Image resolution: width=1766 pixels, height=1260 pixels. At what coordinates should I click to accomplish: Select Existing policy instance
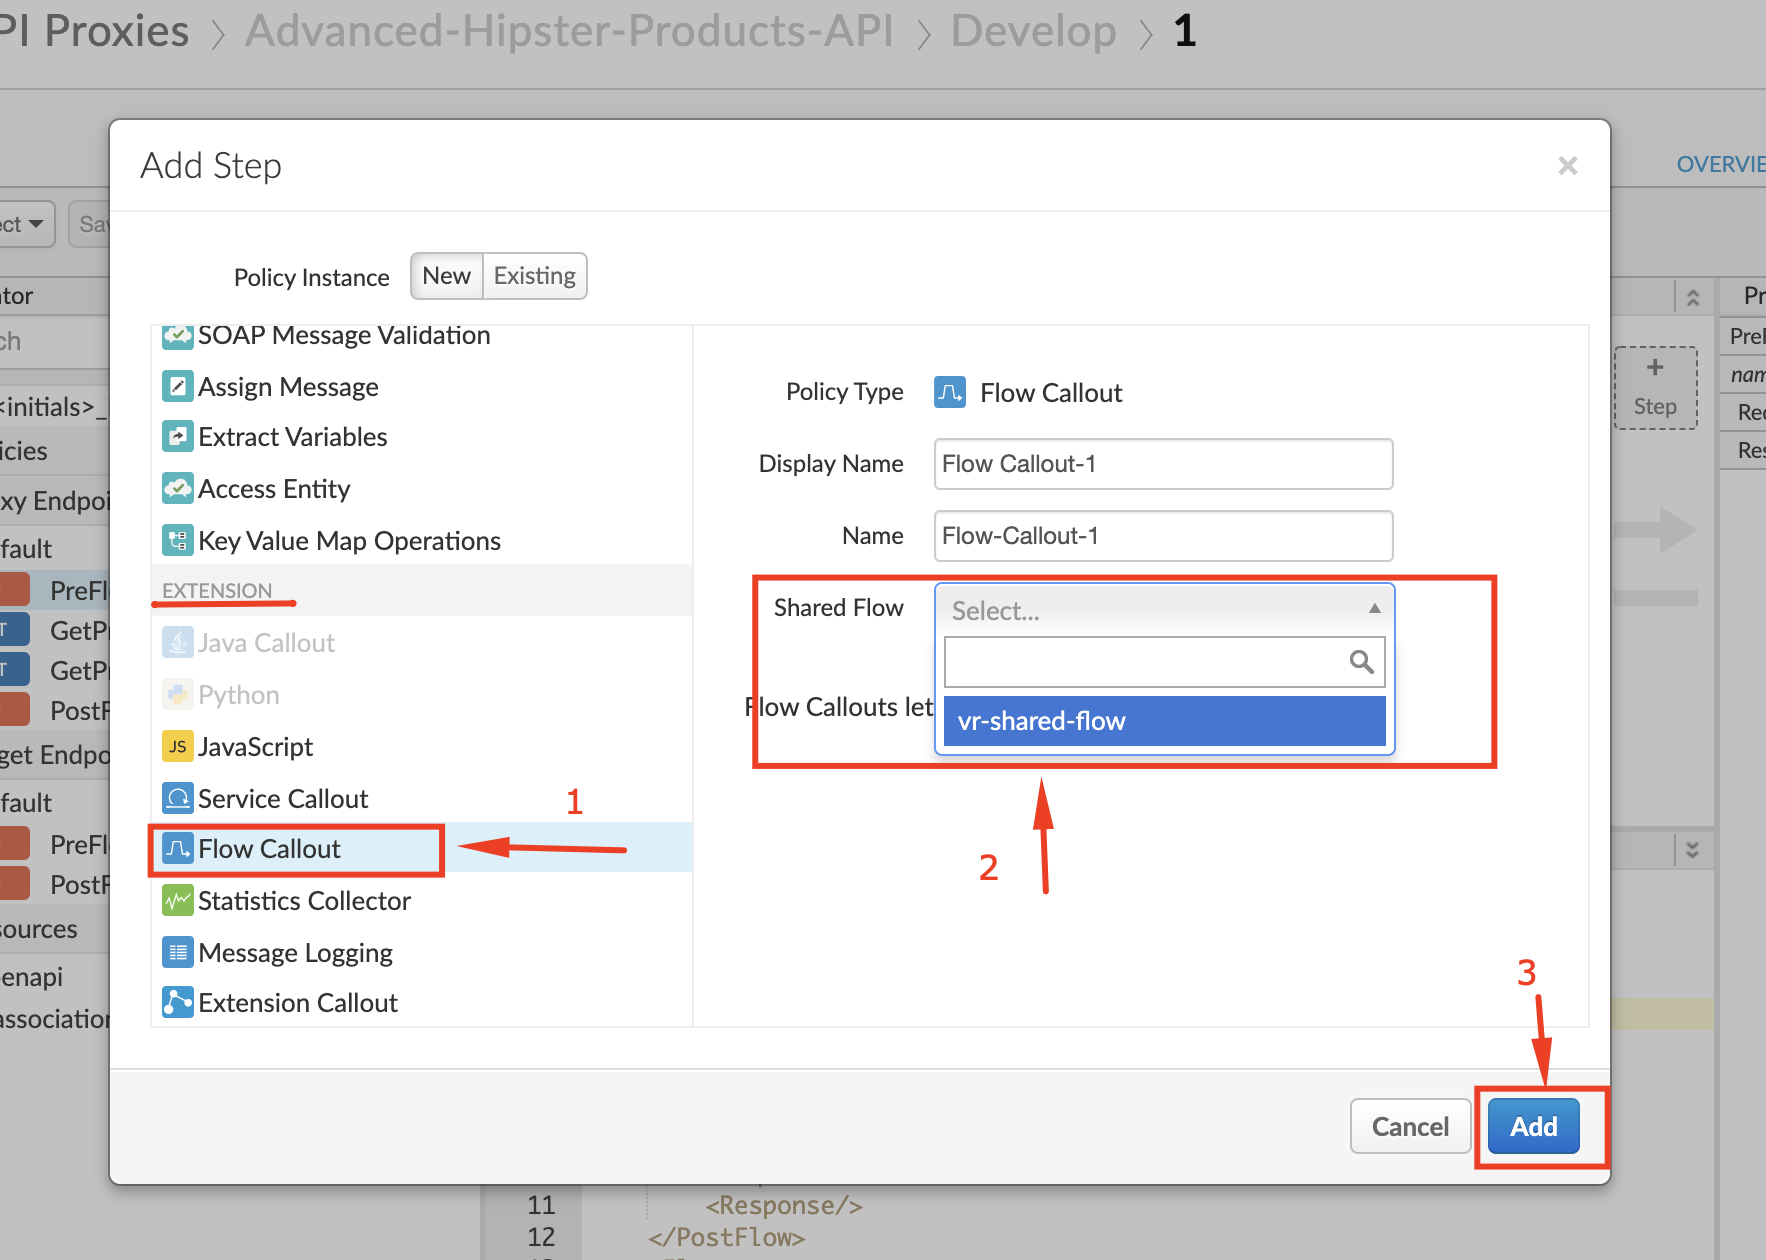(535, 276)
